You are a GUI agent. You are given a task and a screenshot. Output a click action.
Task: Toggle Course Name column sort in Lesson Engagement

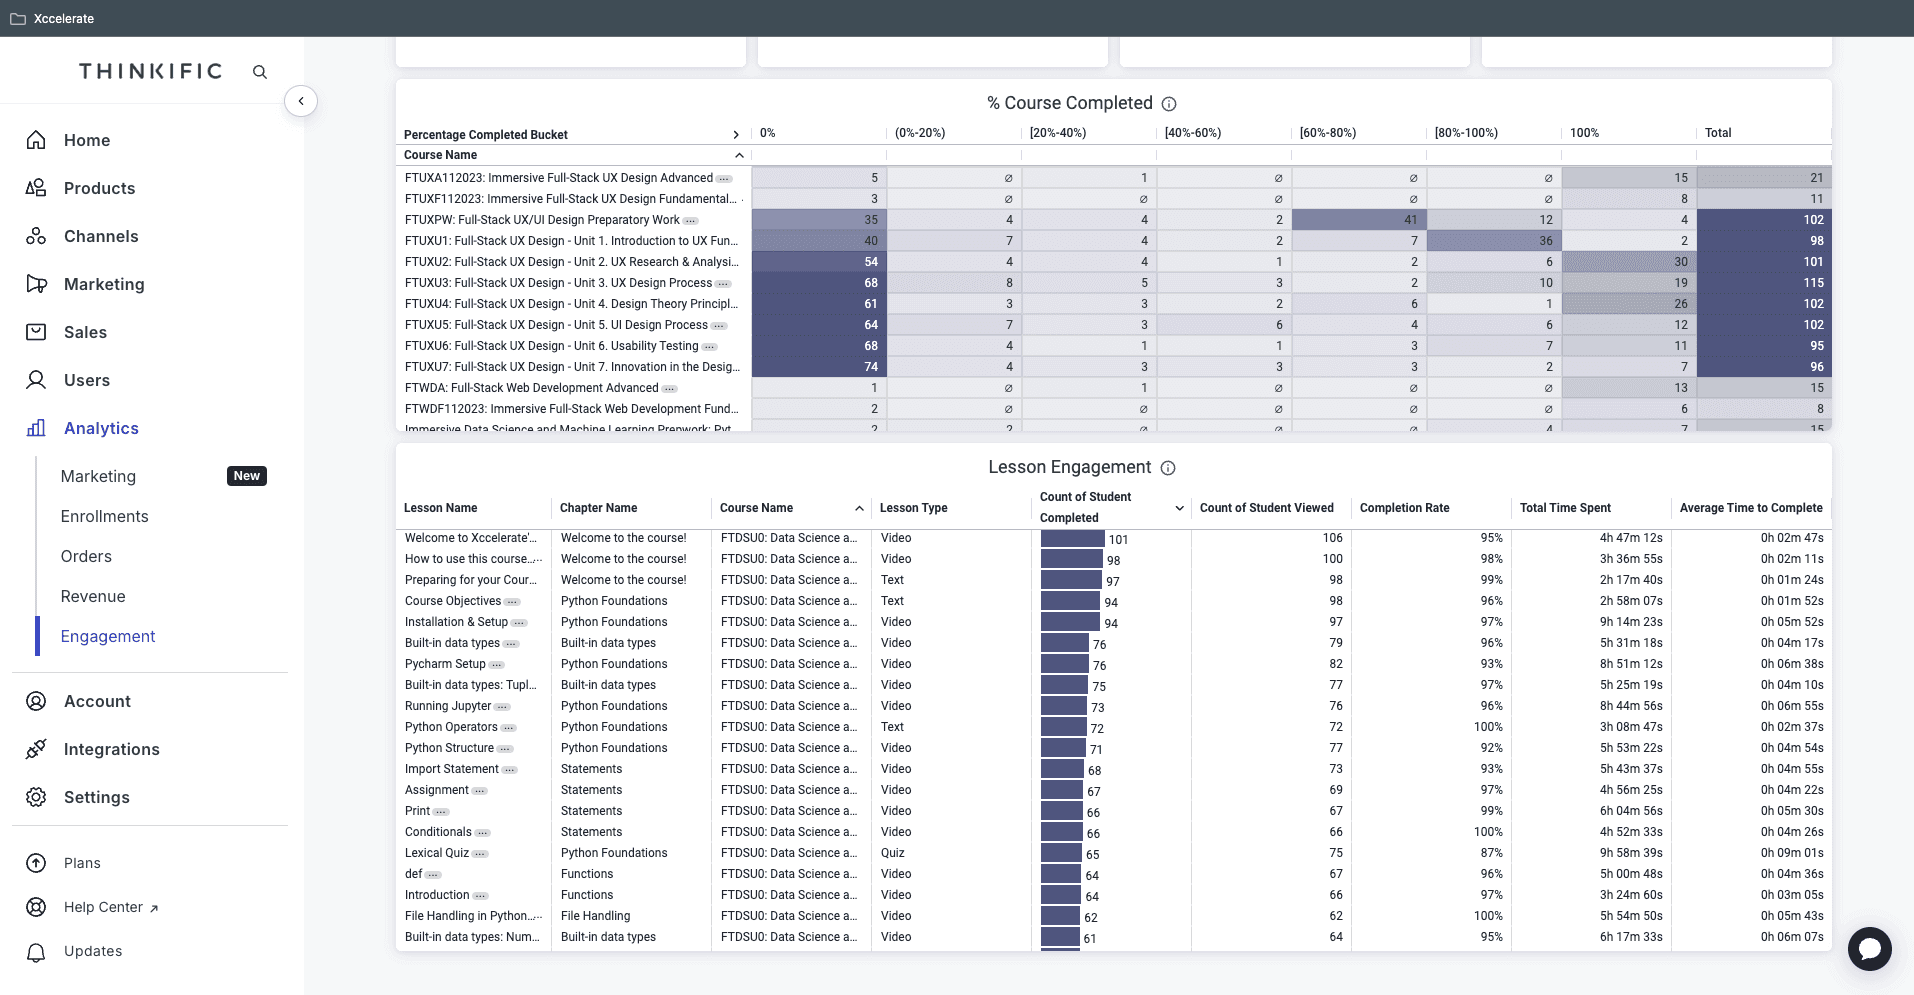click(859, 508)
